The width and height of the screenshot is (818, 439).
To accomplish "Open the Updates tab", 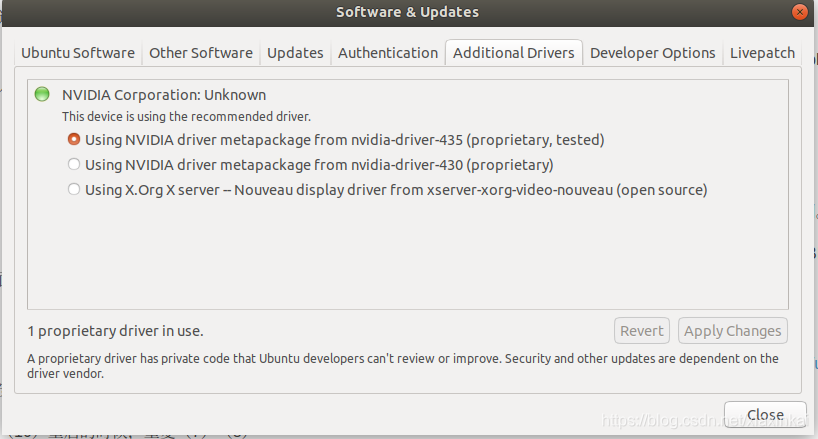I will point(295,53).
